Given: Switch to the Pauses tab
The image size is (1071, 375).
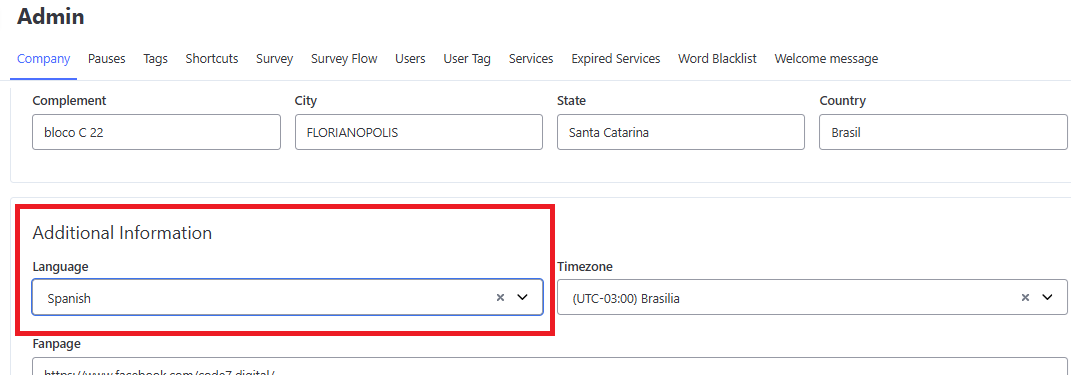Looking at the screenshot, I should click(107, 59).
